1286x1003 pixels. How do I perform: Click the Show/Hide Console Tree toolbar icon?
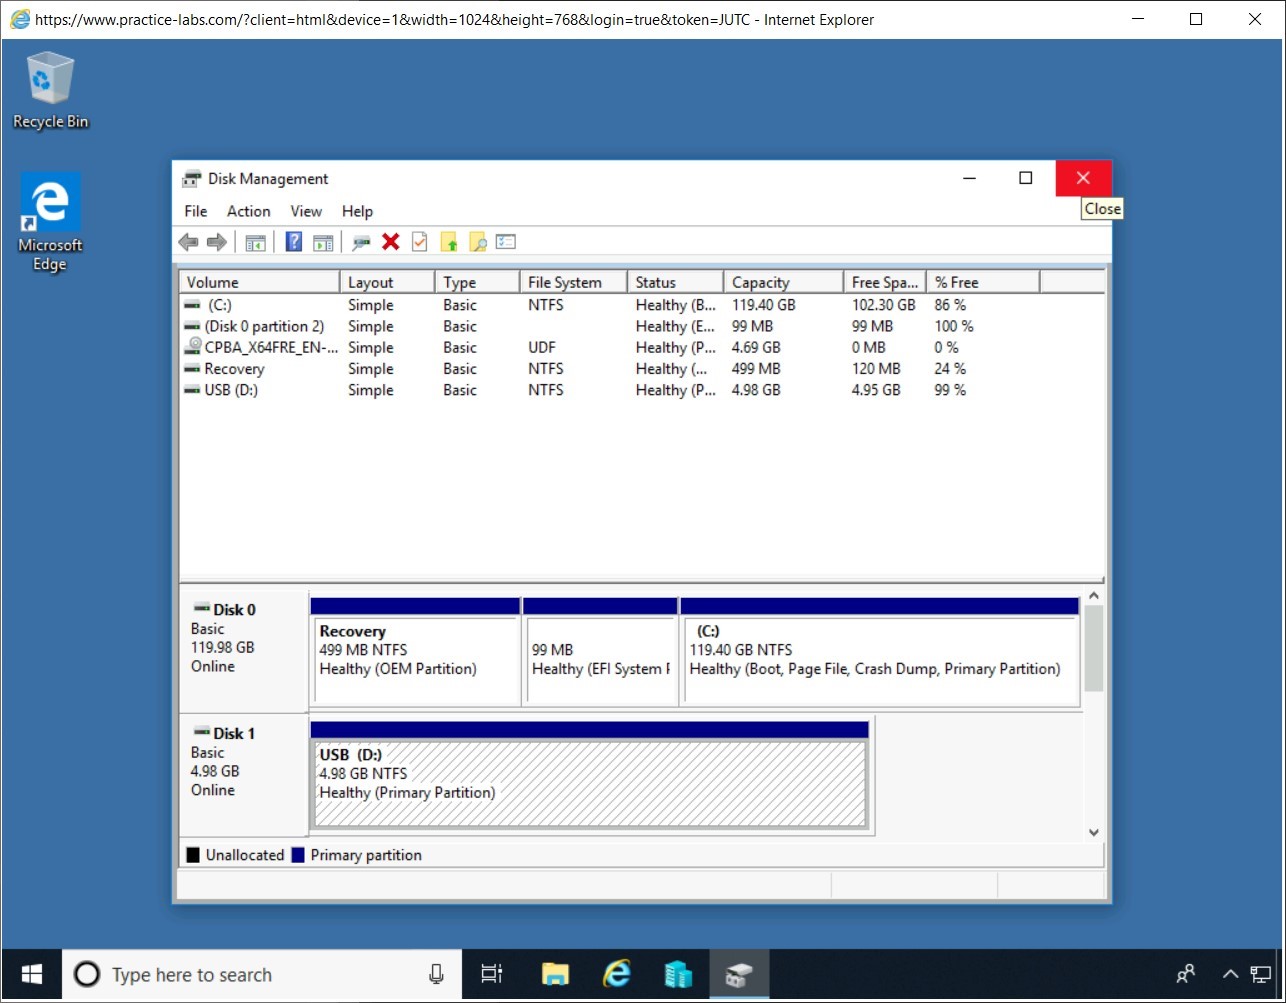tap(256, 242)
